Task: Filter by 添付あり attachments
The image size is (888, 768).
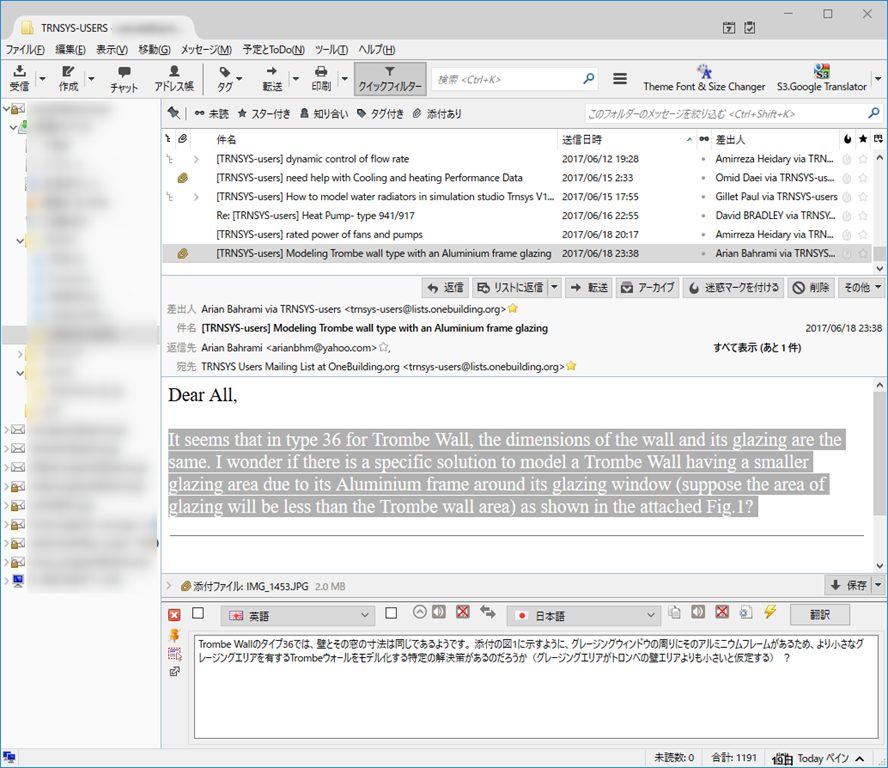Action: 437,114
